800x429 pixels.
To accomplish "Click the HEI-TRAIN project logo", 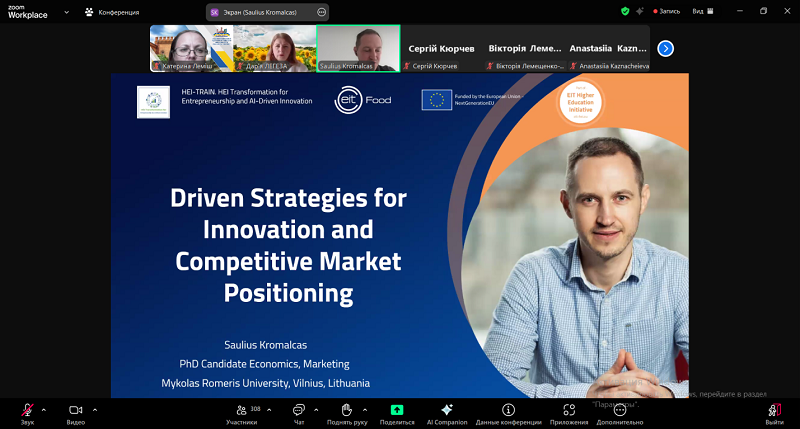I will (153, 102).
